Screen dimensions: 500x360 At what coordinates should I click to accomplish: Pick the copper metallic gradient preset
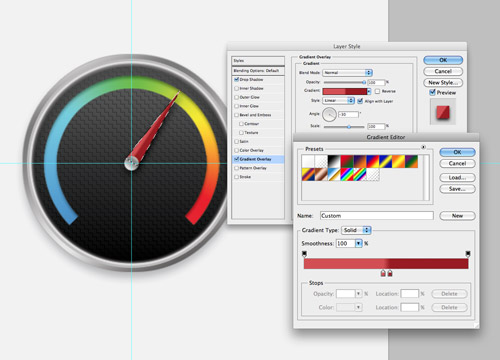321,174
